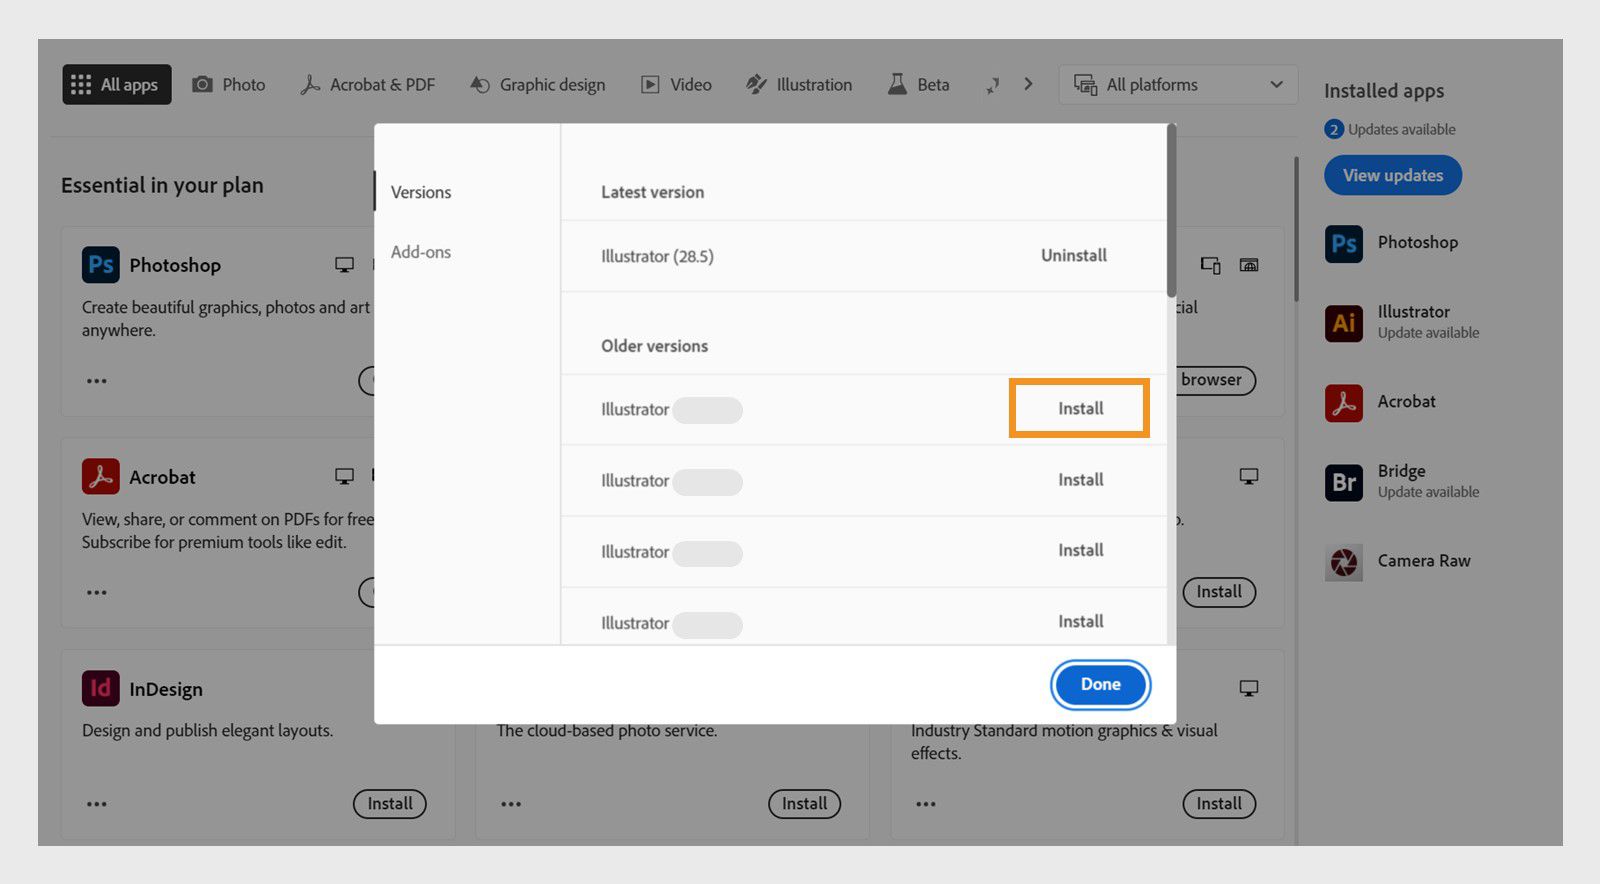Open the Acrobat card three-dot menu

coord(96,593)
